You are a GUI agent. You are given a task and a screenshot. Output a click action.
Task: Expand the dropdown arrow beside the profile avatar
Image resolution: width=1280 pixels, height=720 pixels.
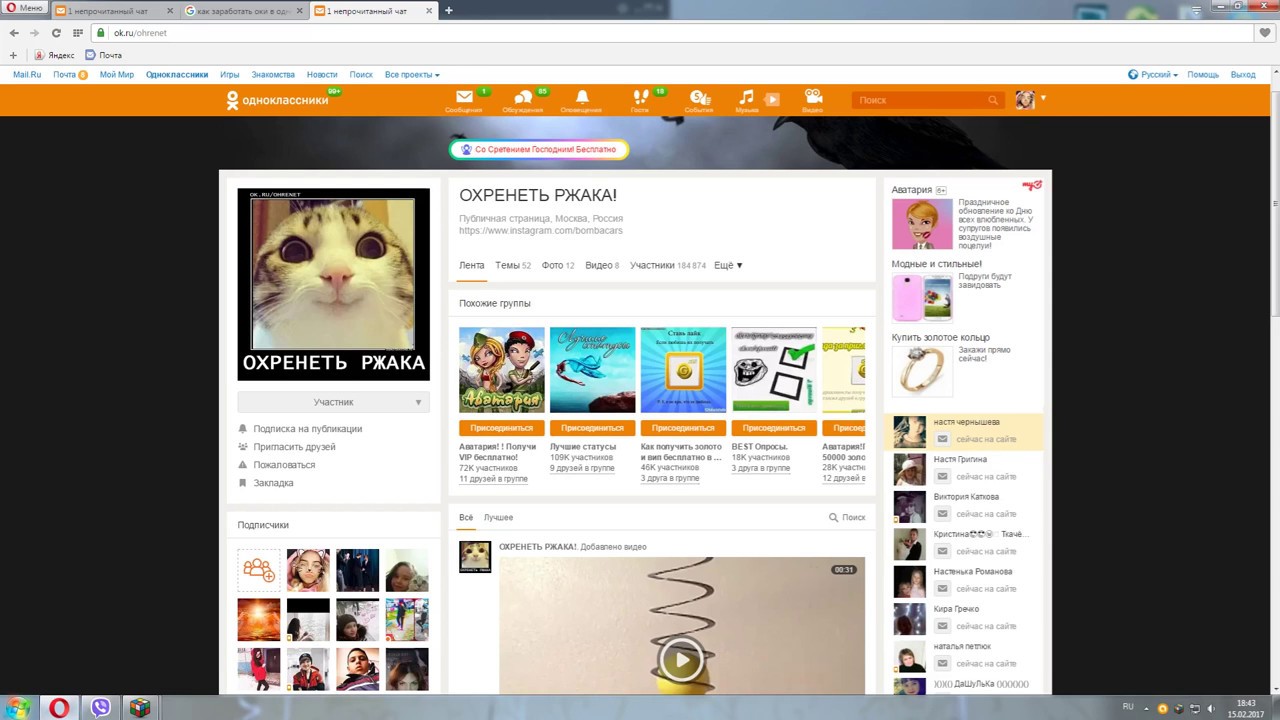pyautogui.click(x=1043, y=98)
